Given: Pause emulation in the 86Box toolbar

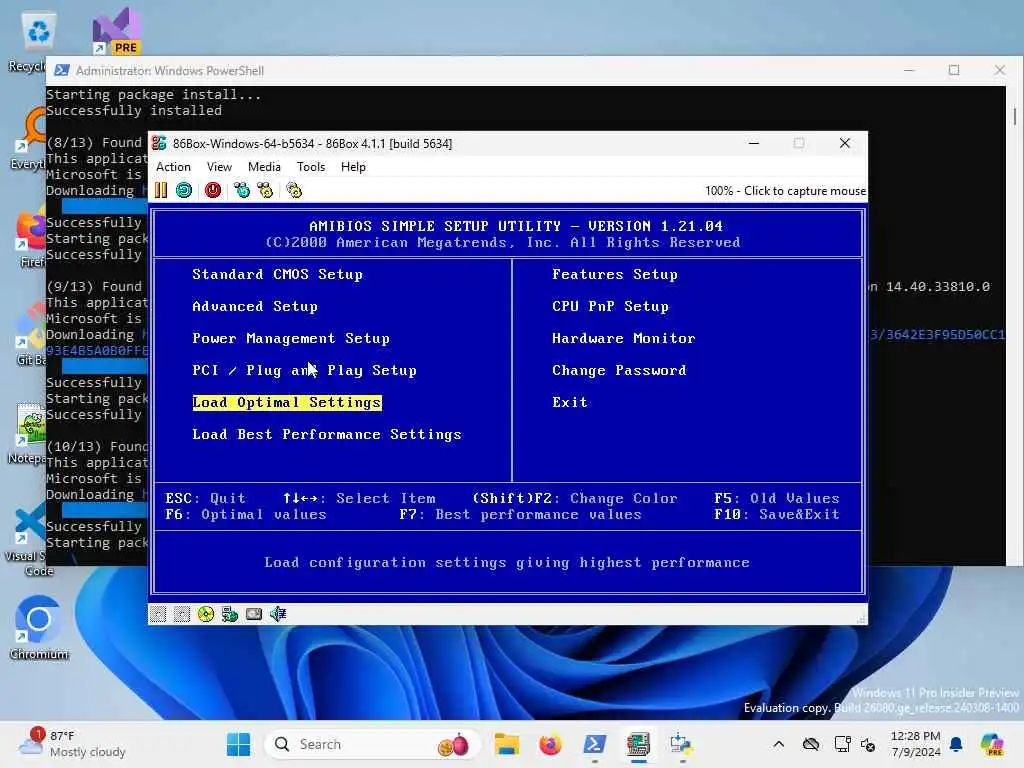Looking at the screenshot, I should pos(161,190).
